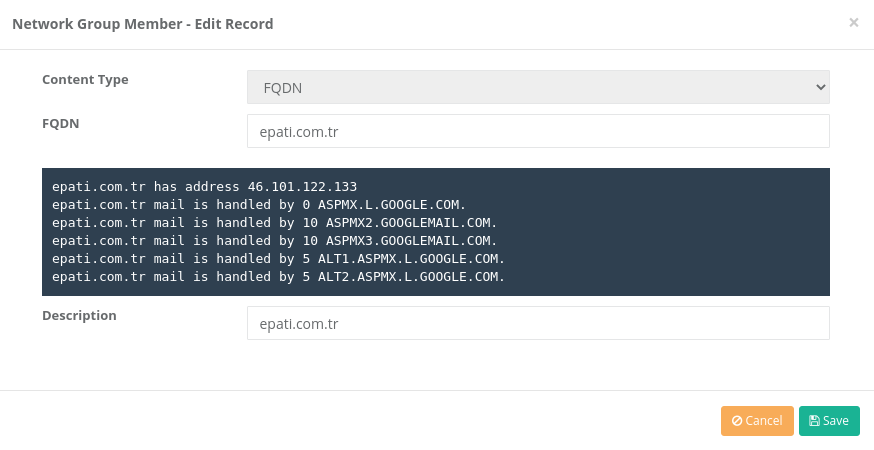This screenshot has width=874, height=450.
Task: Close the Edit Record dialog
Action: [853, 22]
